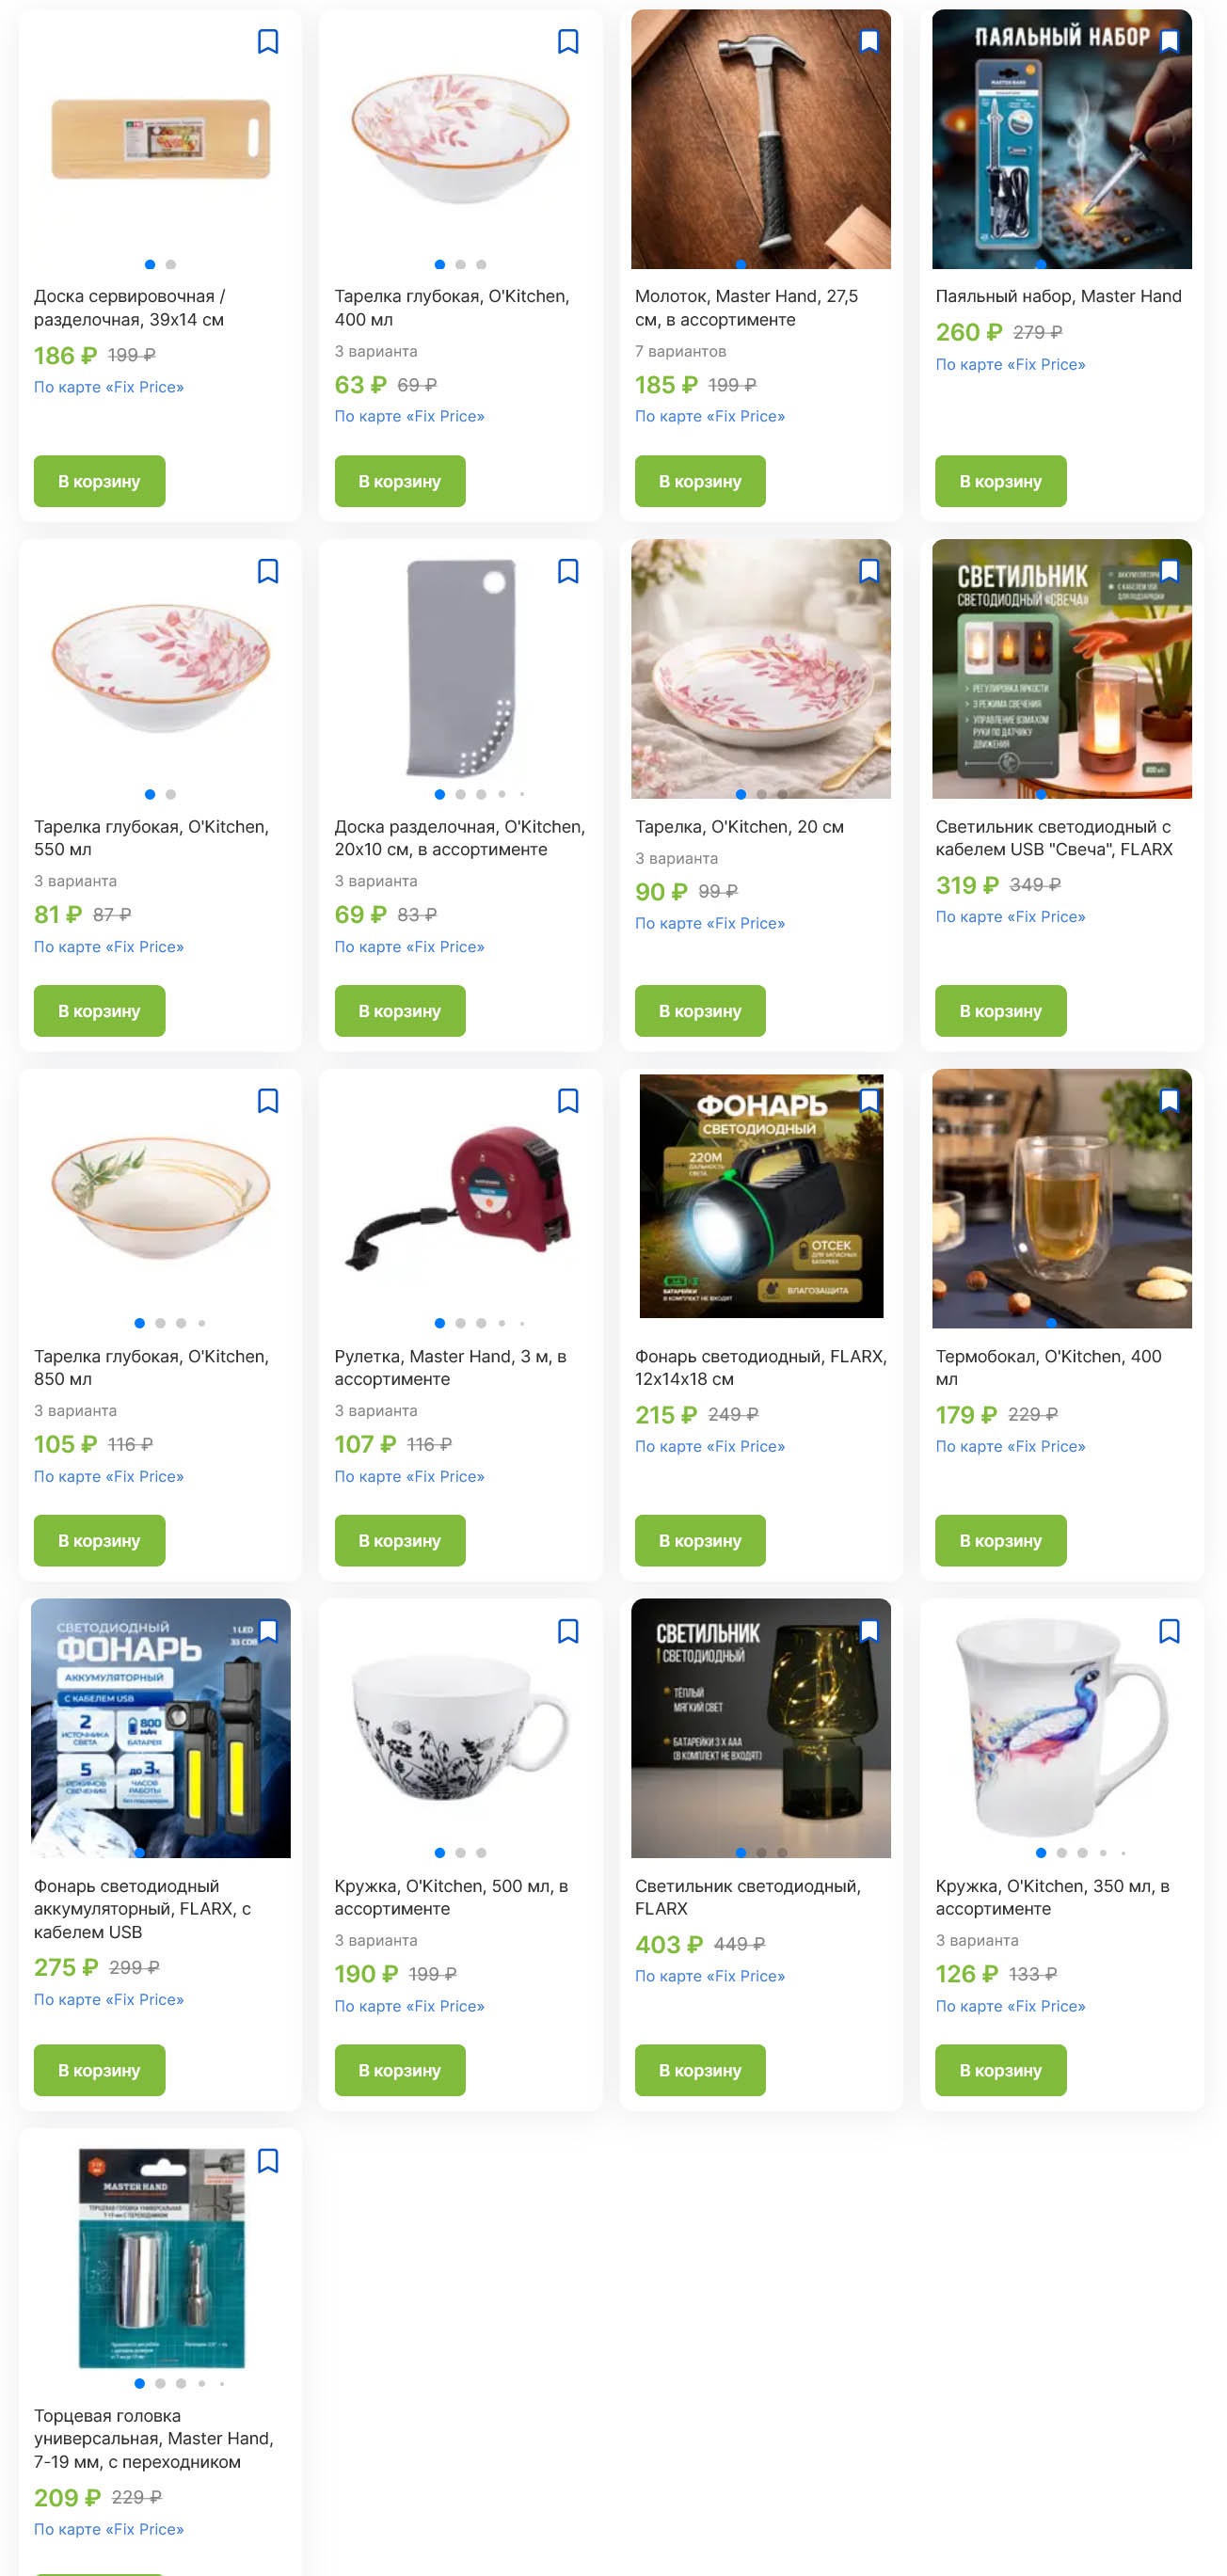The image size is (1227, 2576).
Task: Open Светильник светодиодный Свеча FLARX product title
Action: coord(1054,838)
